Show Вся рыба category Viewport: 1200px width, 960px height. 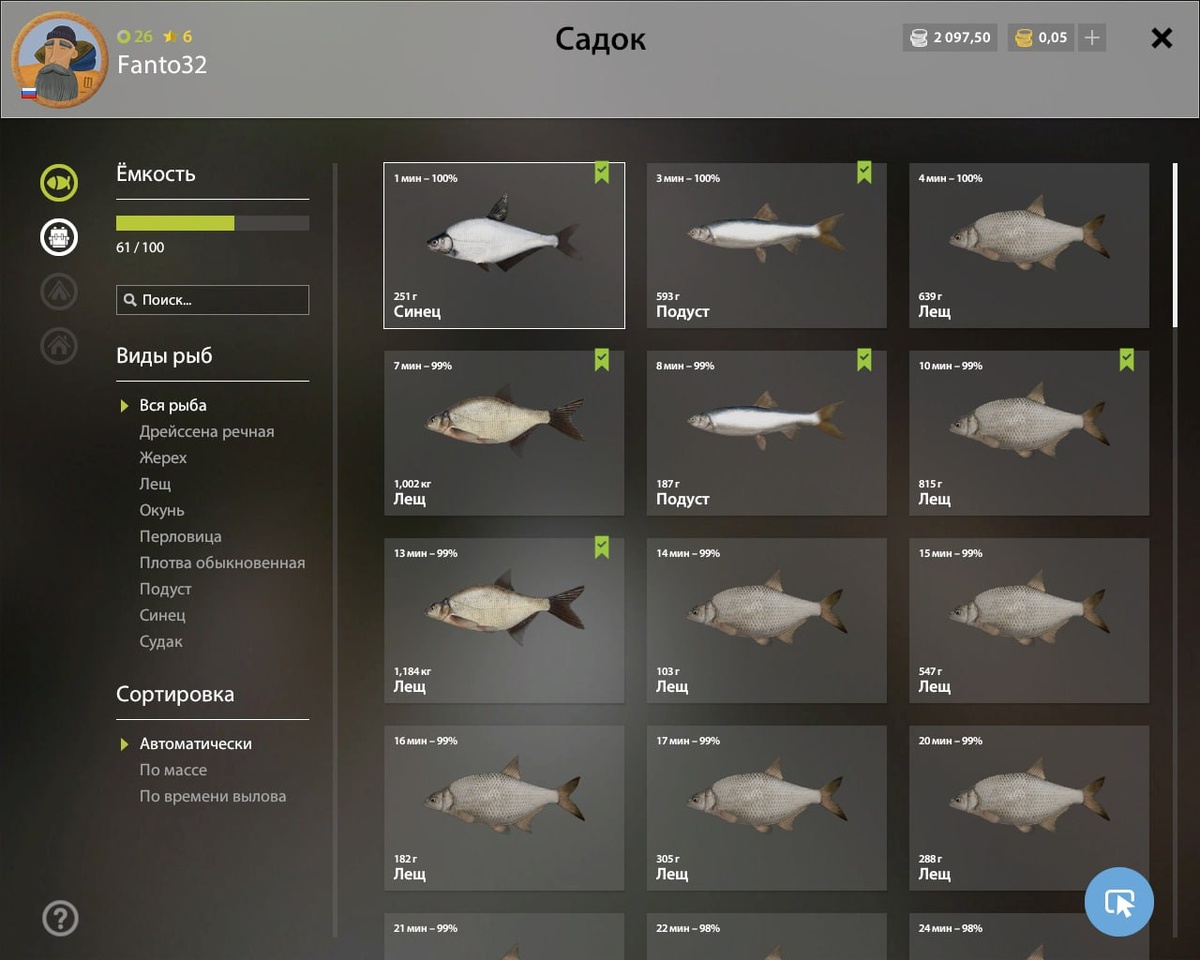[x=173, y=405]
